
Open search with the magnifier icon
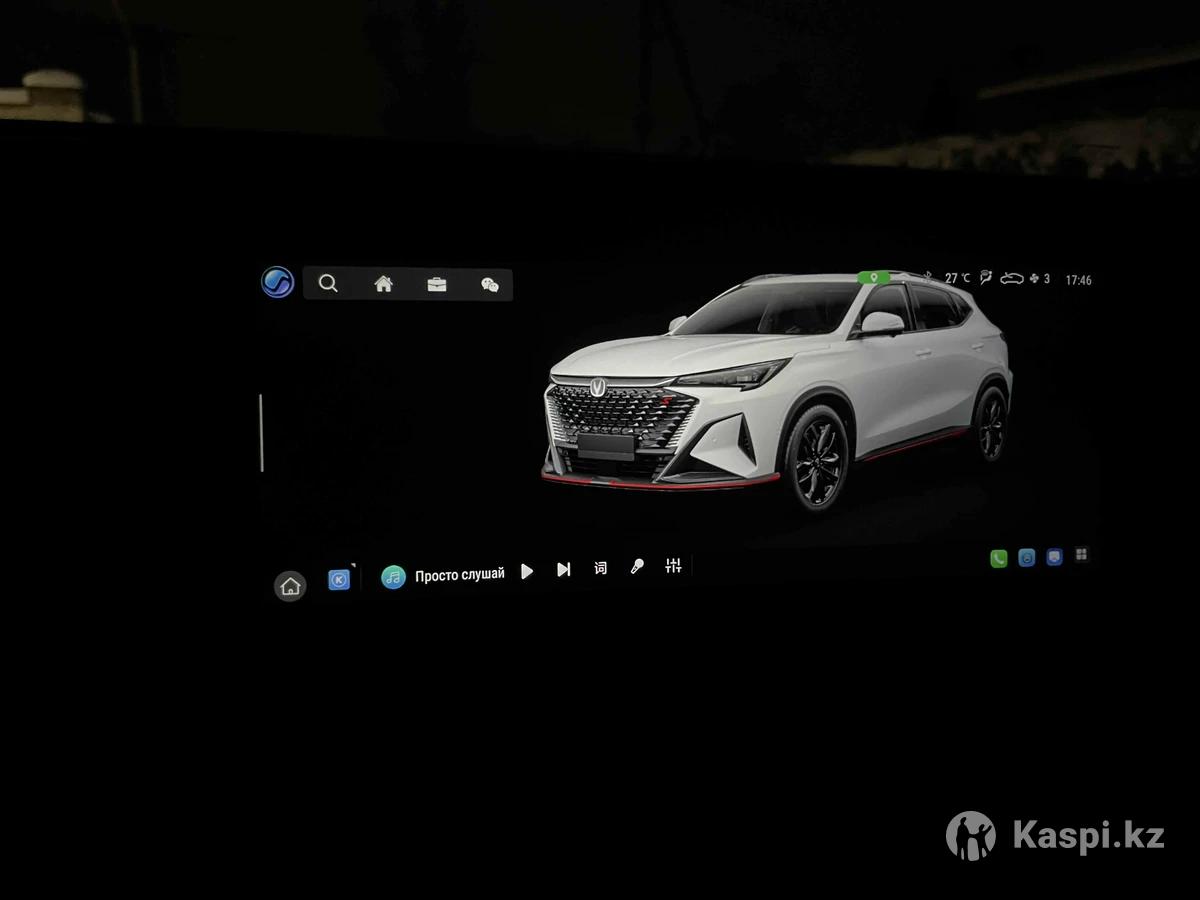[x=328, y=284]
